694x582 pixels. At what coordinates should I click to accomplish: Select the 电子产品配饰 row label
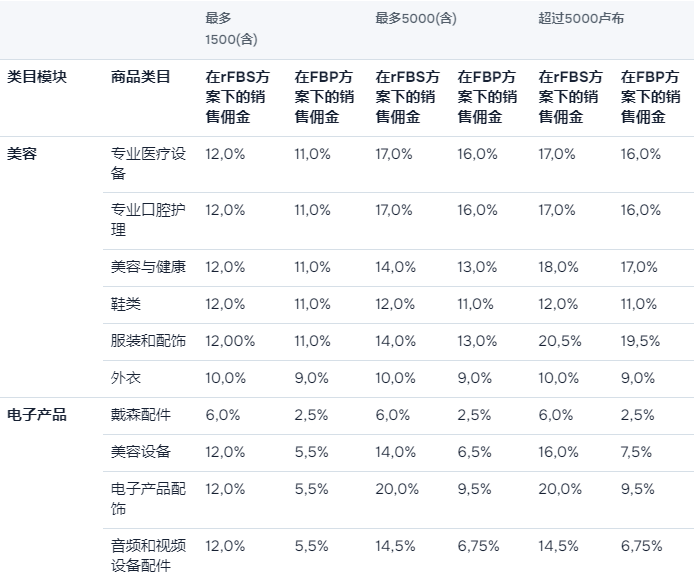point(148,499)
